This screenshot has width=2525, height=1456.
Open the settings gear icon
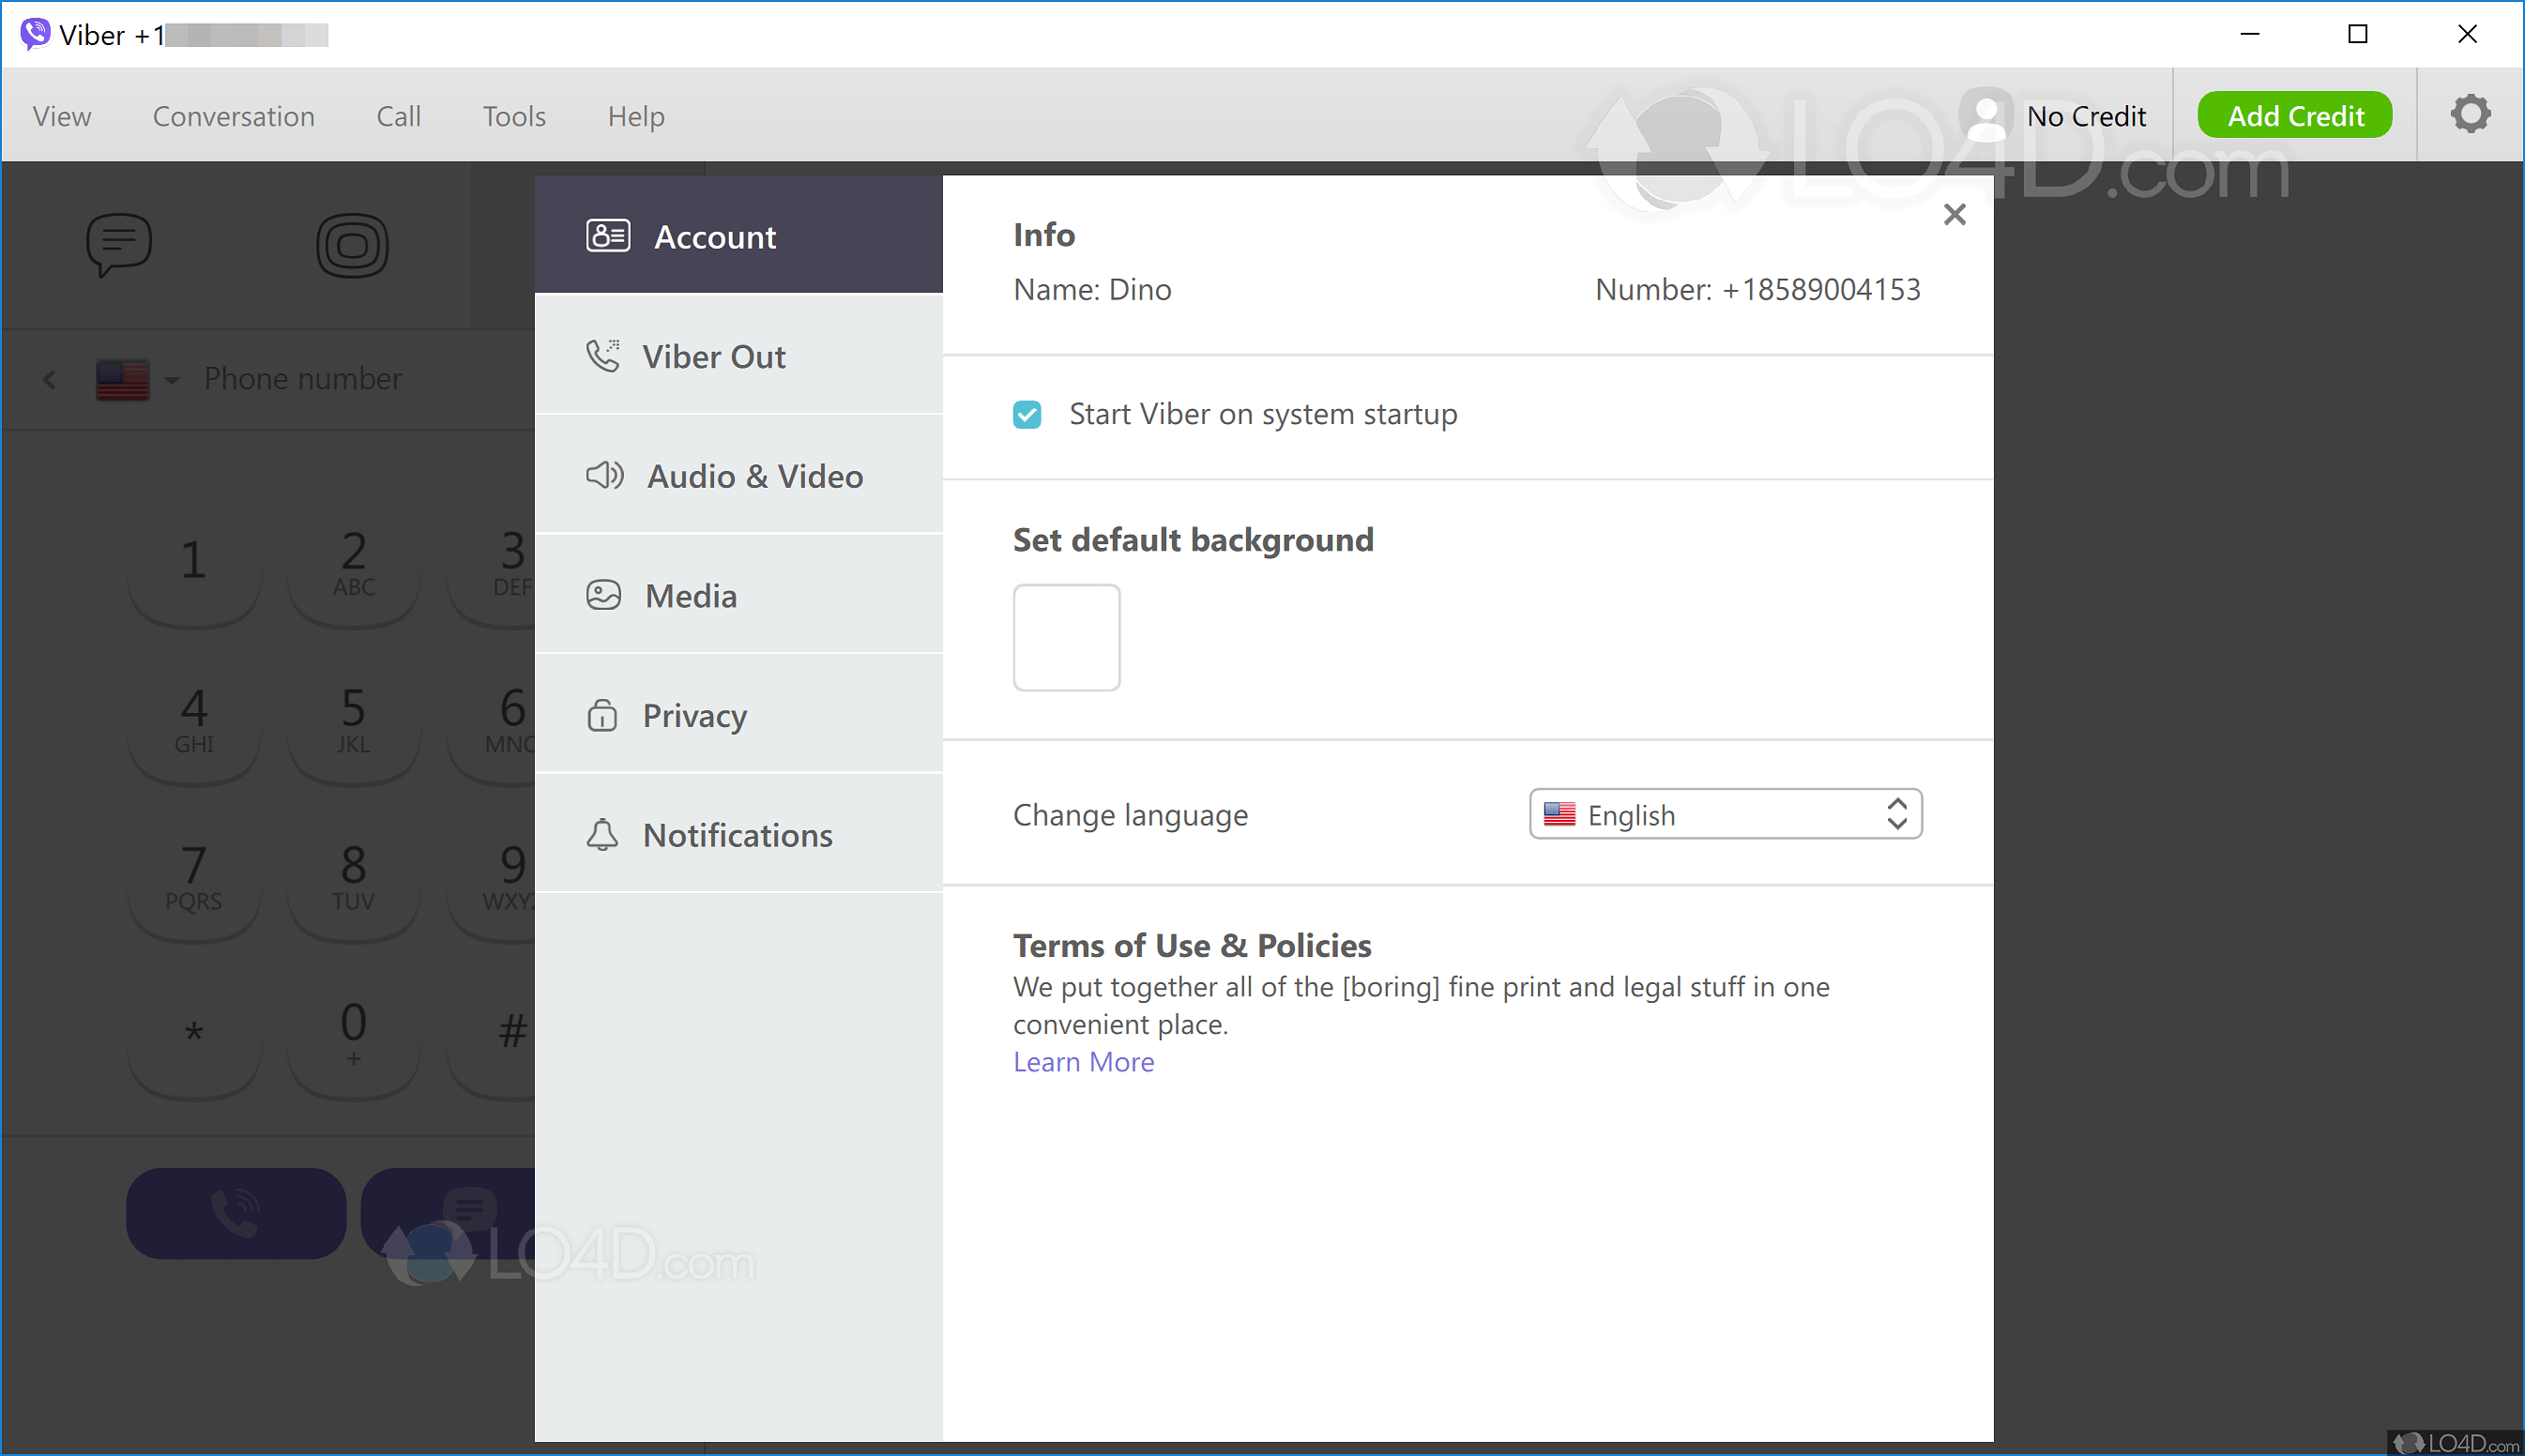point(2471,113)
